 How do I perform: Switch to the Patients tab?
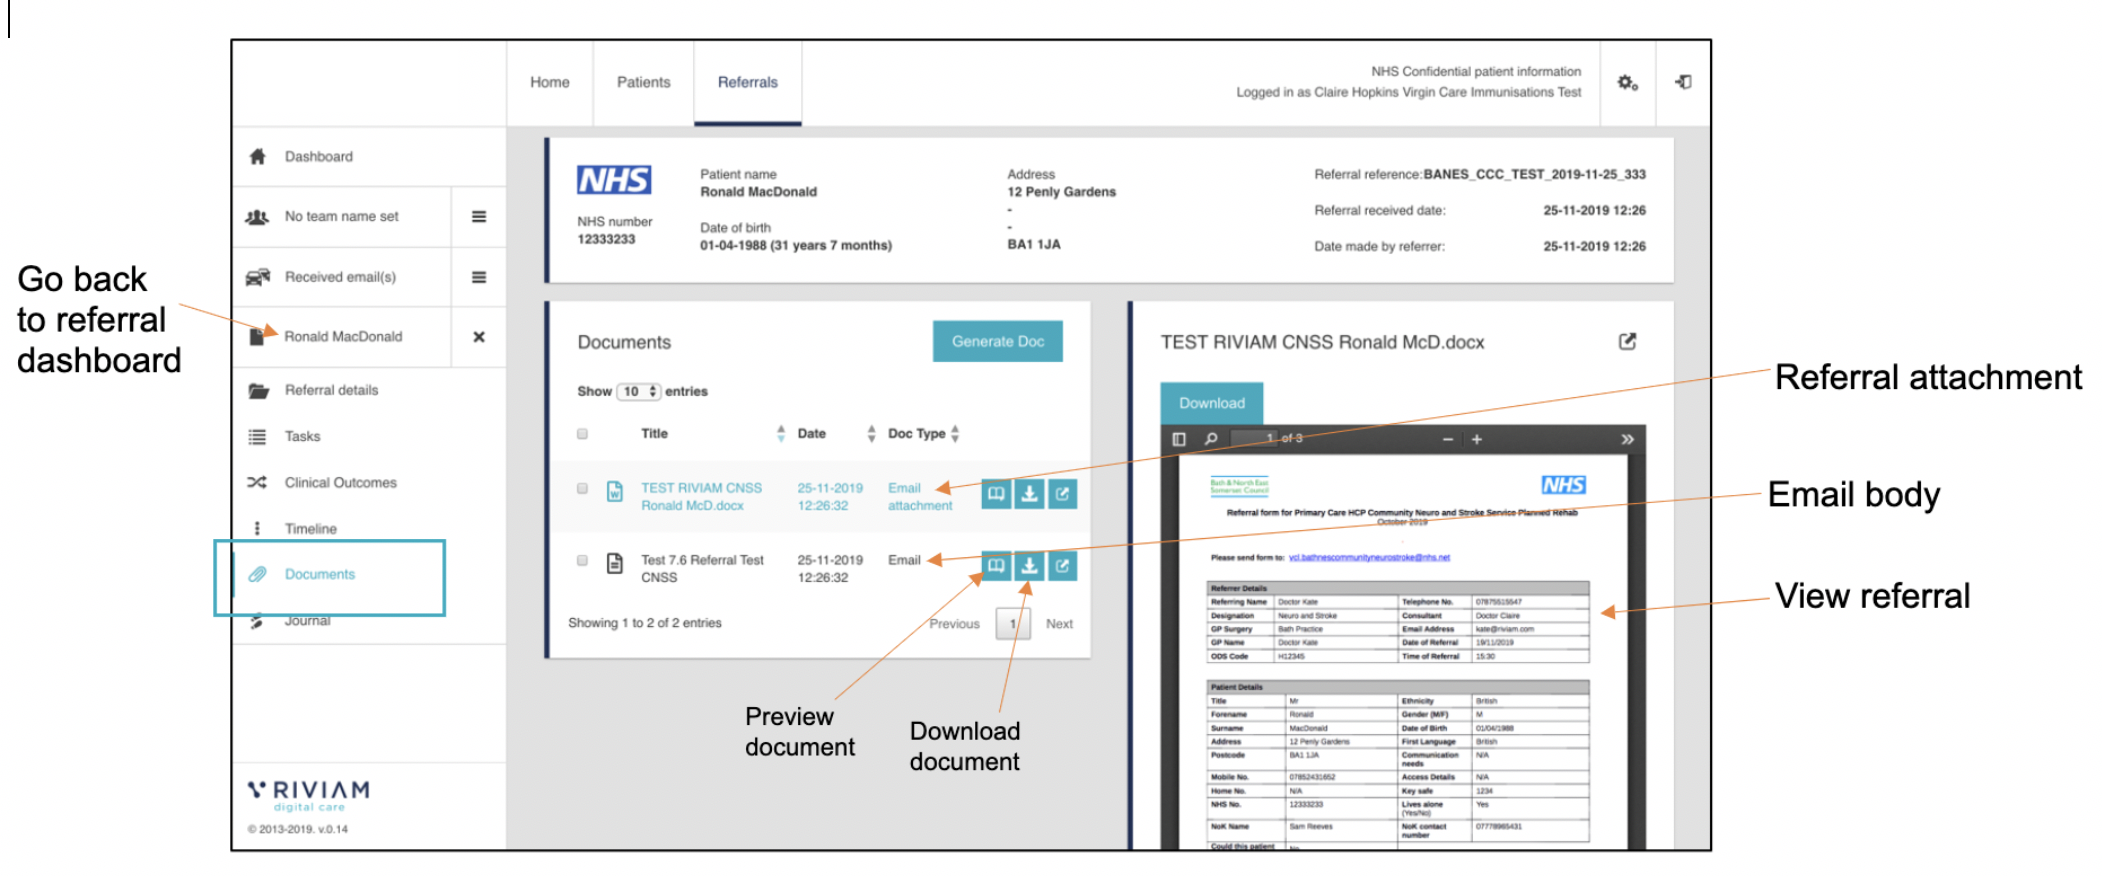pos(643,83)
